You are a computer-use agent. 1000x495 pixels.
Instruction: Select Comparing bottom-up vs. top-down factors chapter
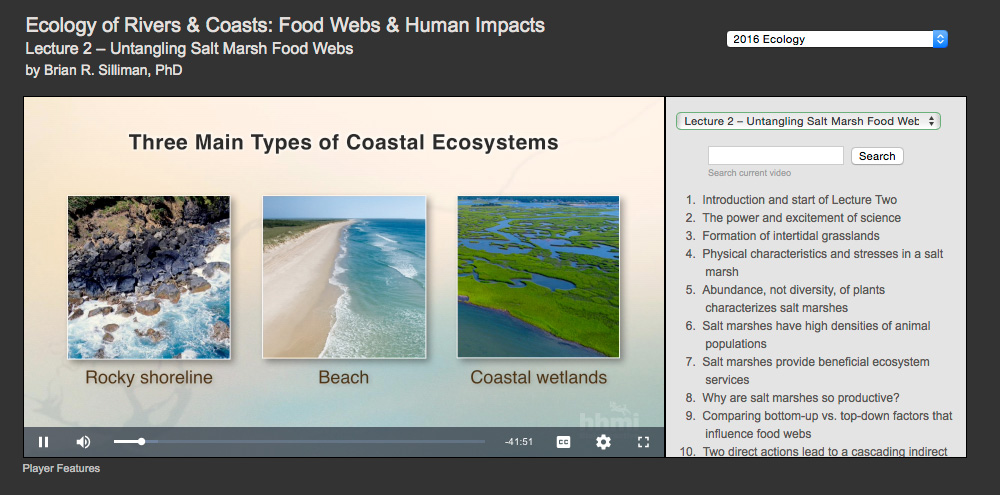[x=827, y=424]
